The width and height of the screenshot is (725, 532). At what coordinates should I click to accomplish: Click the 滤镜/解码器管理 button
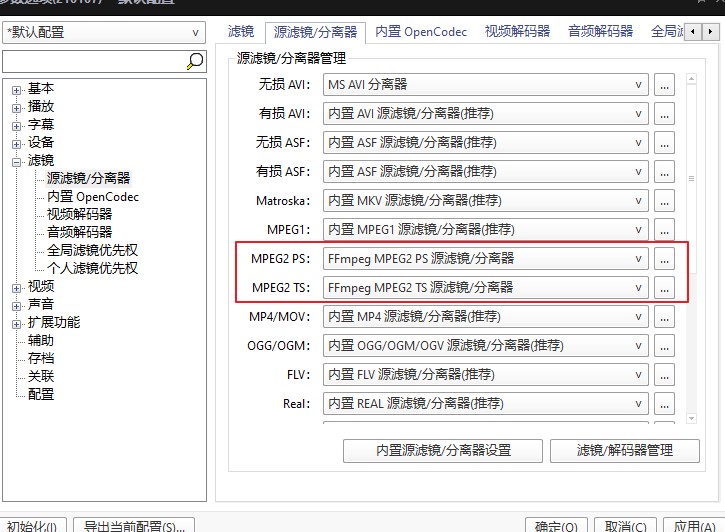click(x=625, y=450)
